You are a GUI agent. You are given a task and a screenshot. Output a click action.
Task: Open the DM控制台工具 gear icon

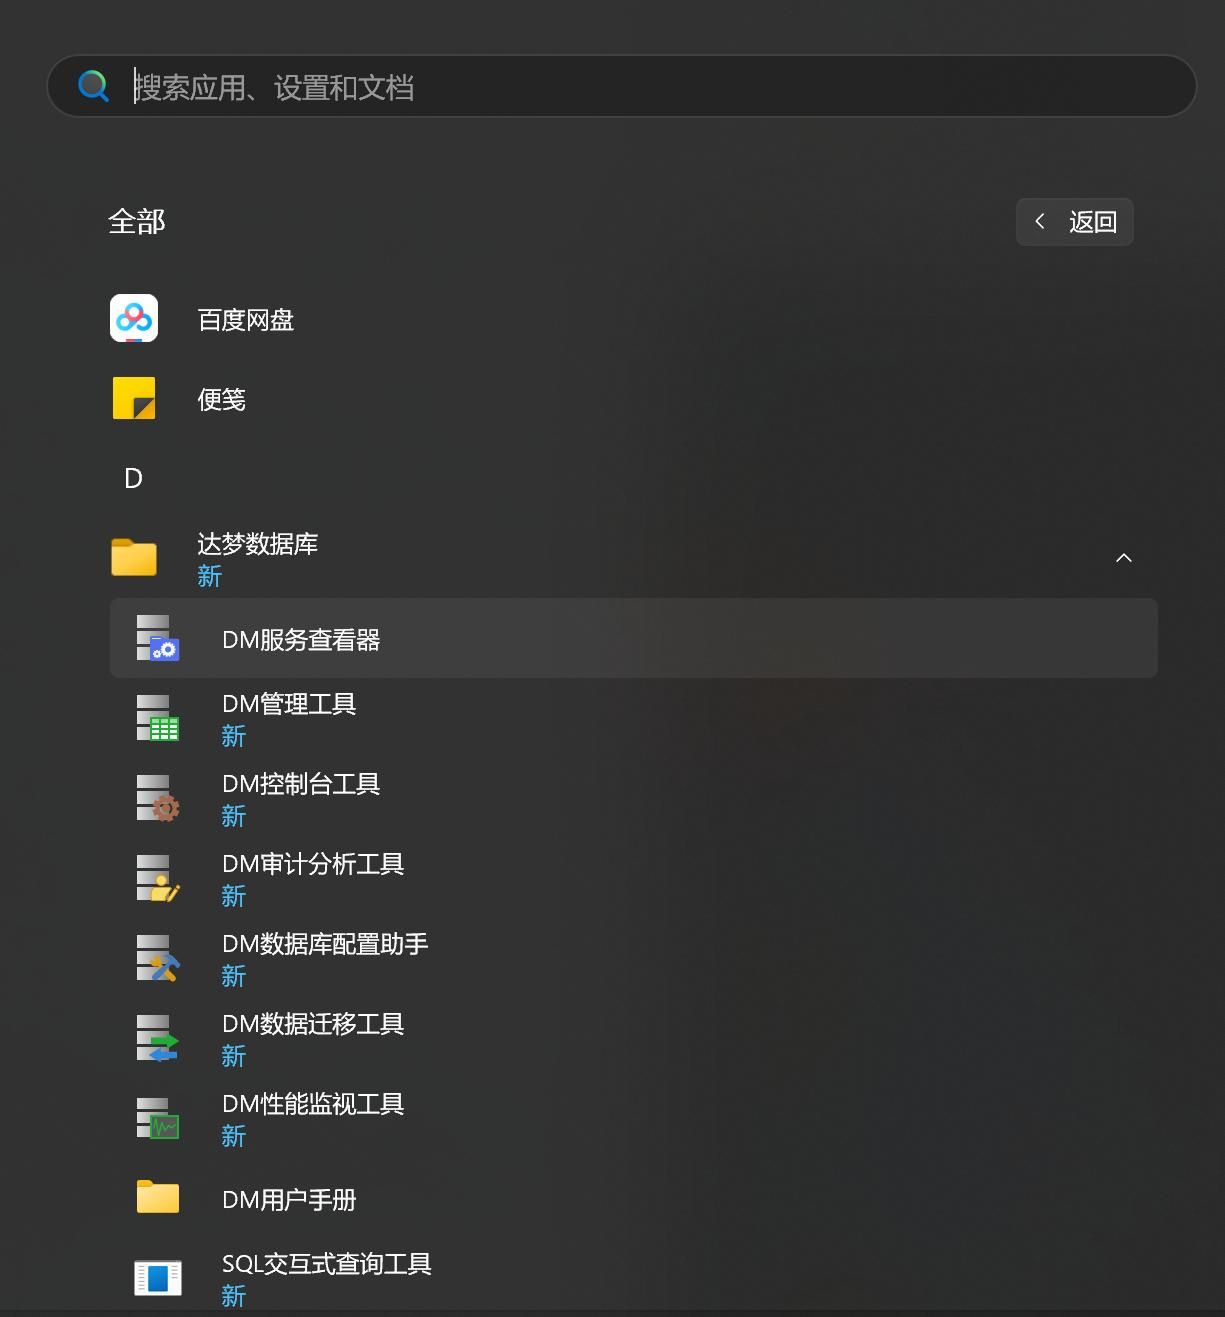pos(158,798)
